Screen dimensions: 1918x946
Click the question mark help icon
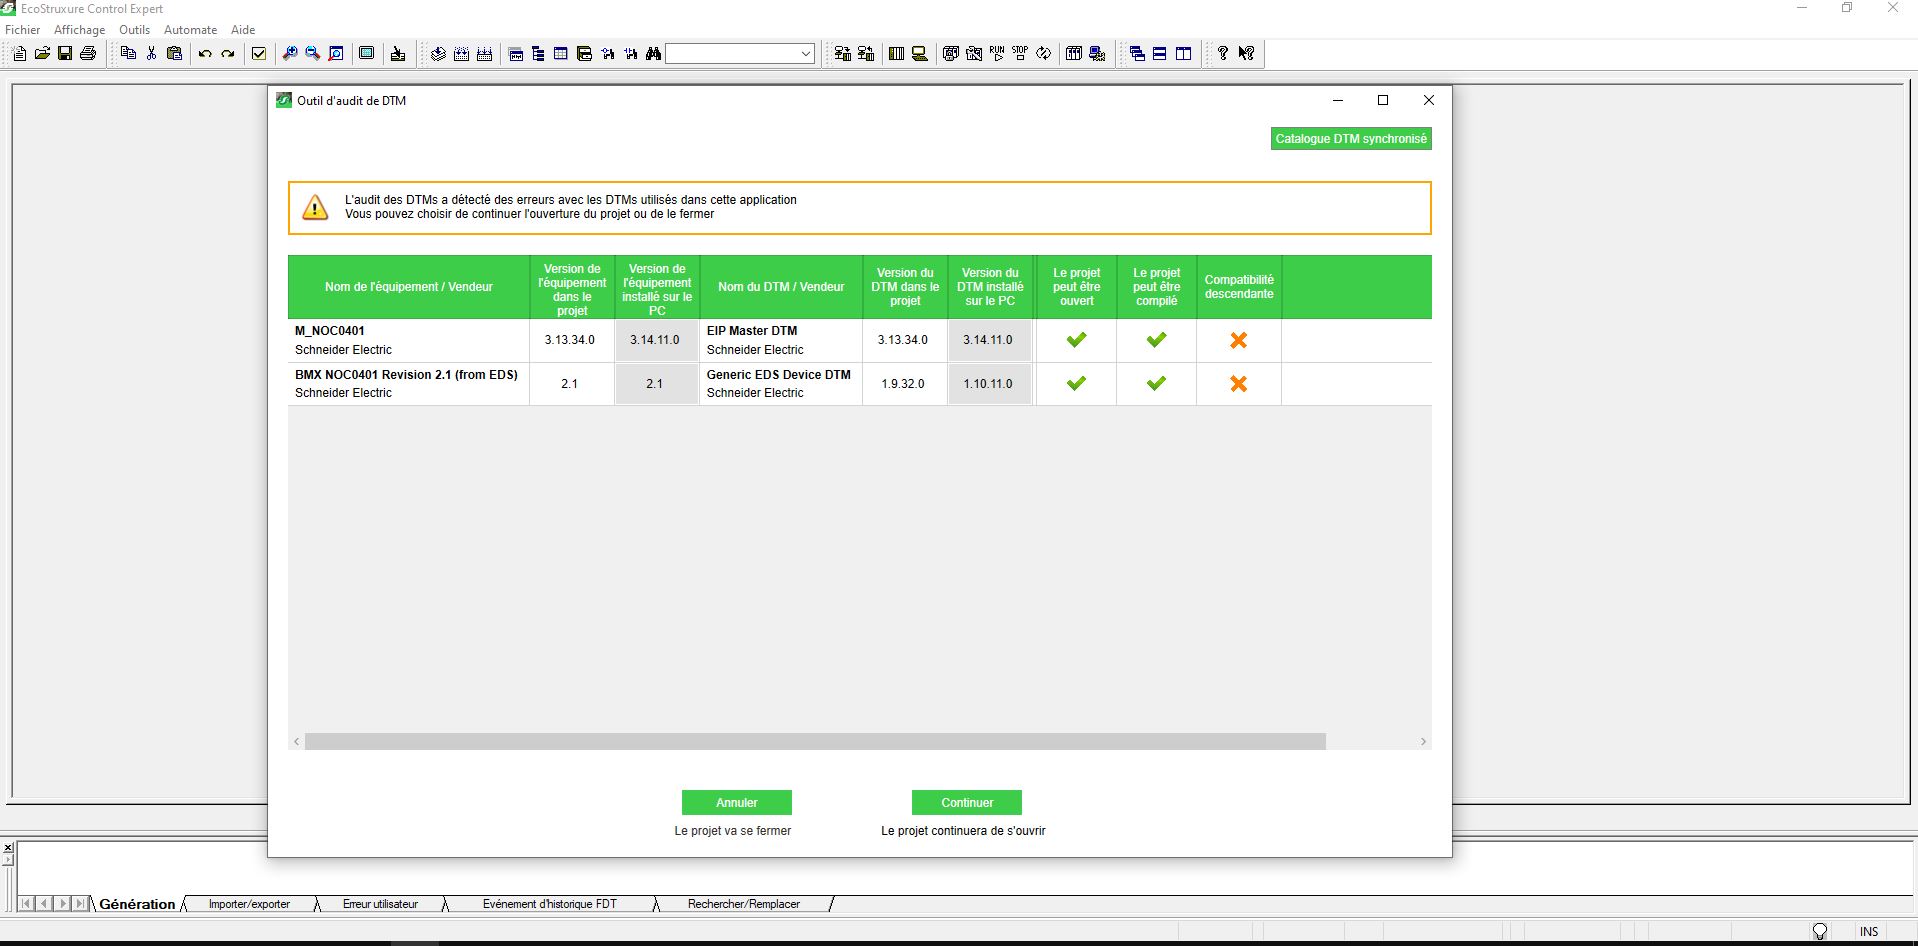click(x=1222, y=54)
